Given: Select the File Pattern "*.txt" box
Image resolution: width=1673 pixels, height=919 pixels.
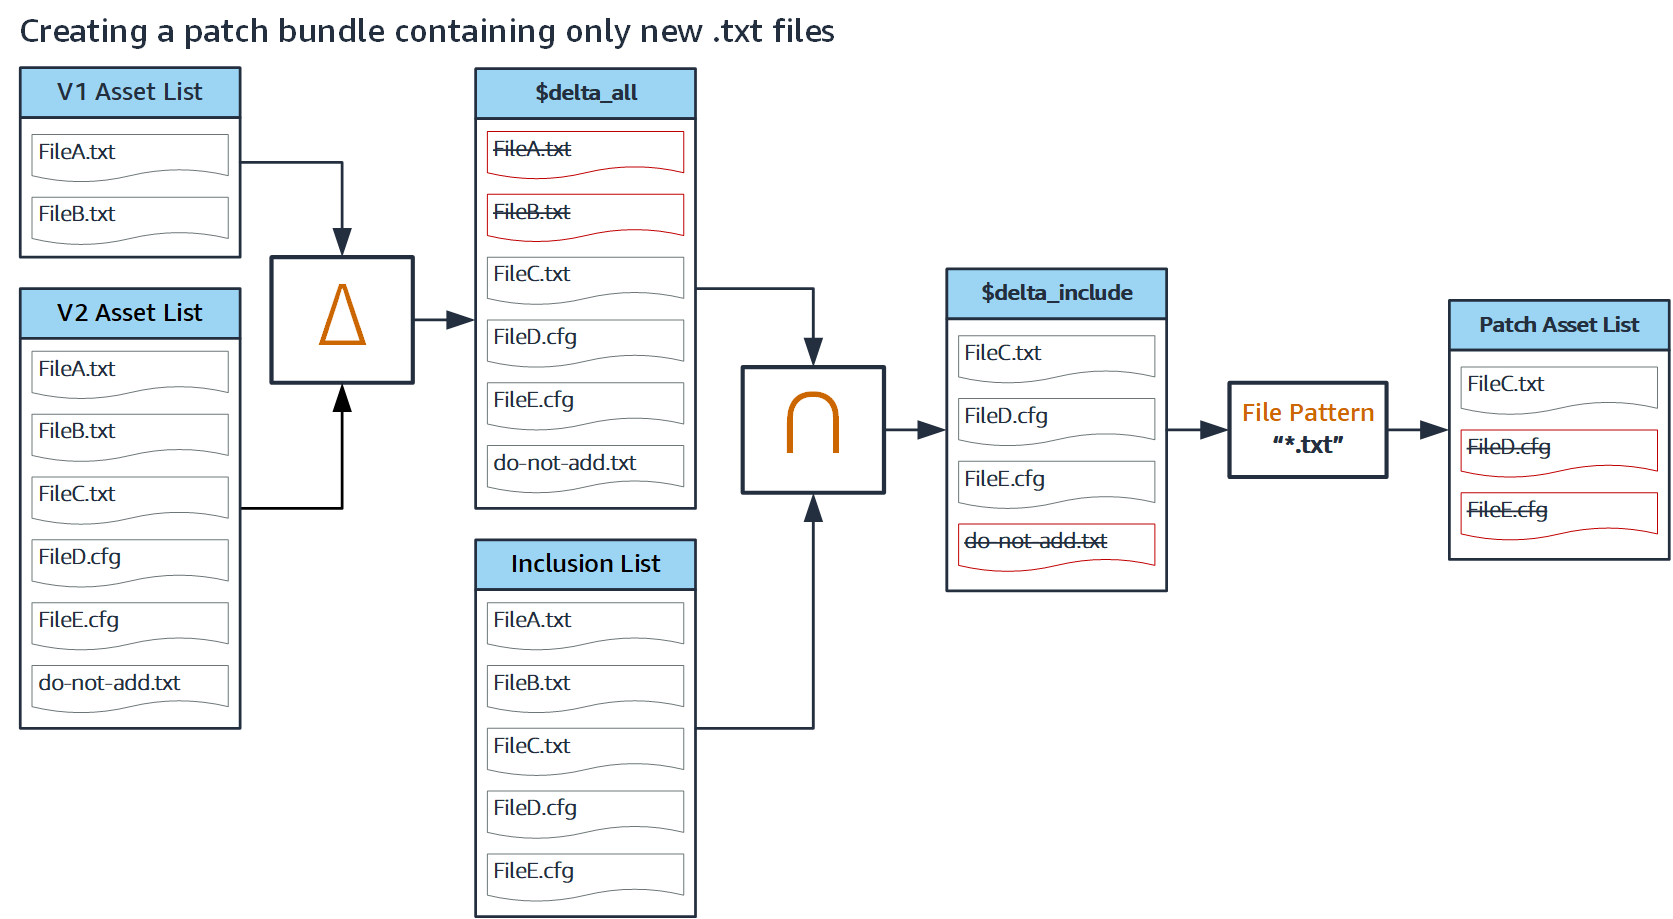Looking at the screenshot, I should [1306, 429].
